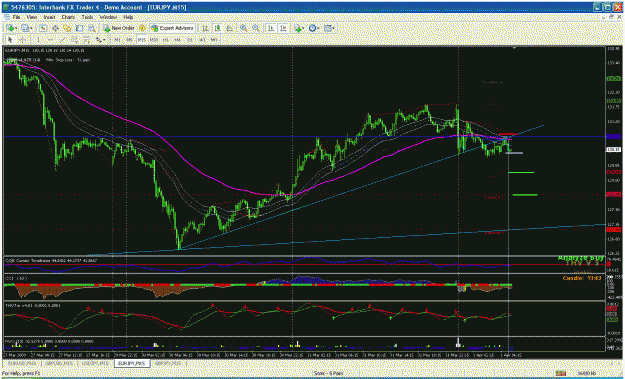Show the Data Window panel
Viewport: 625px width, 379px height.
[x=55, y=28]
